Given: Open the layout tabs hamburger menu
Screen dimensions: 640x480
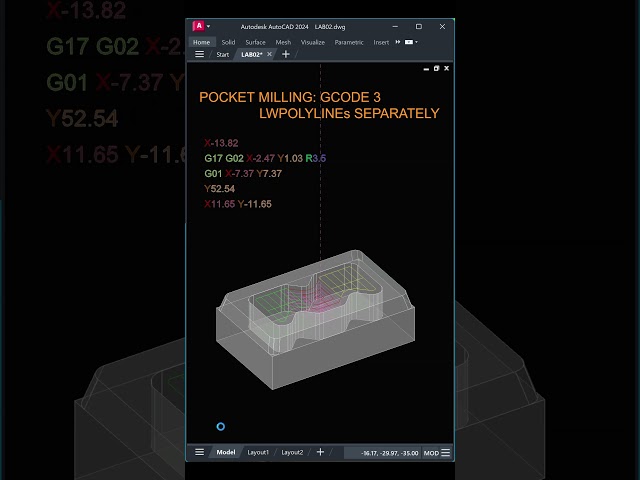Looking at the screenshot, I should (x=199, y=452).
